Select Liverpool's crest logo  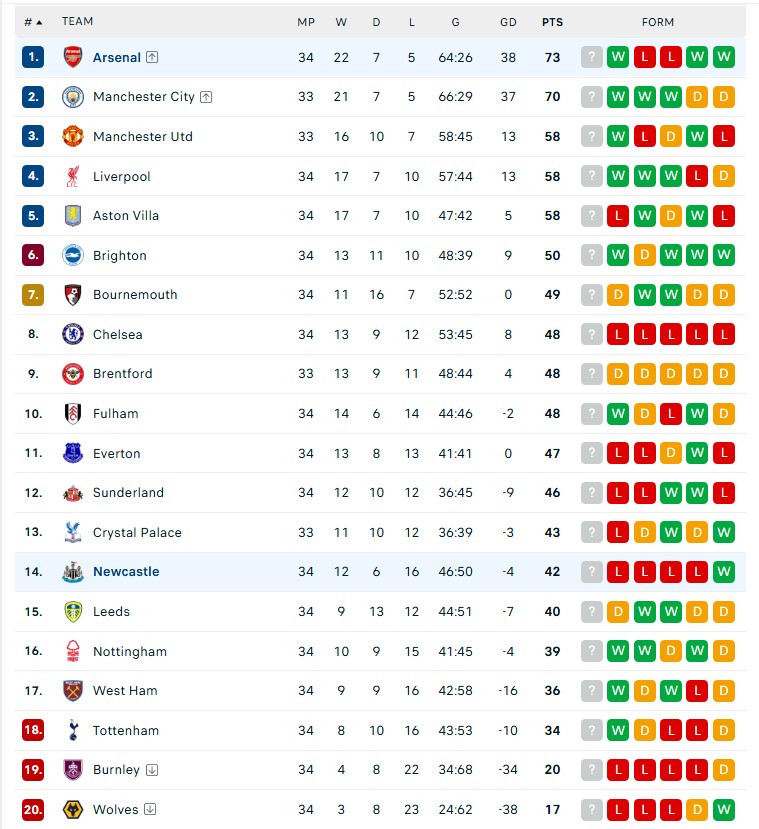[x=74, y=176]
